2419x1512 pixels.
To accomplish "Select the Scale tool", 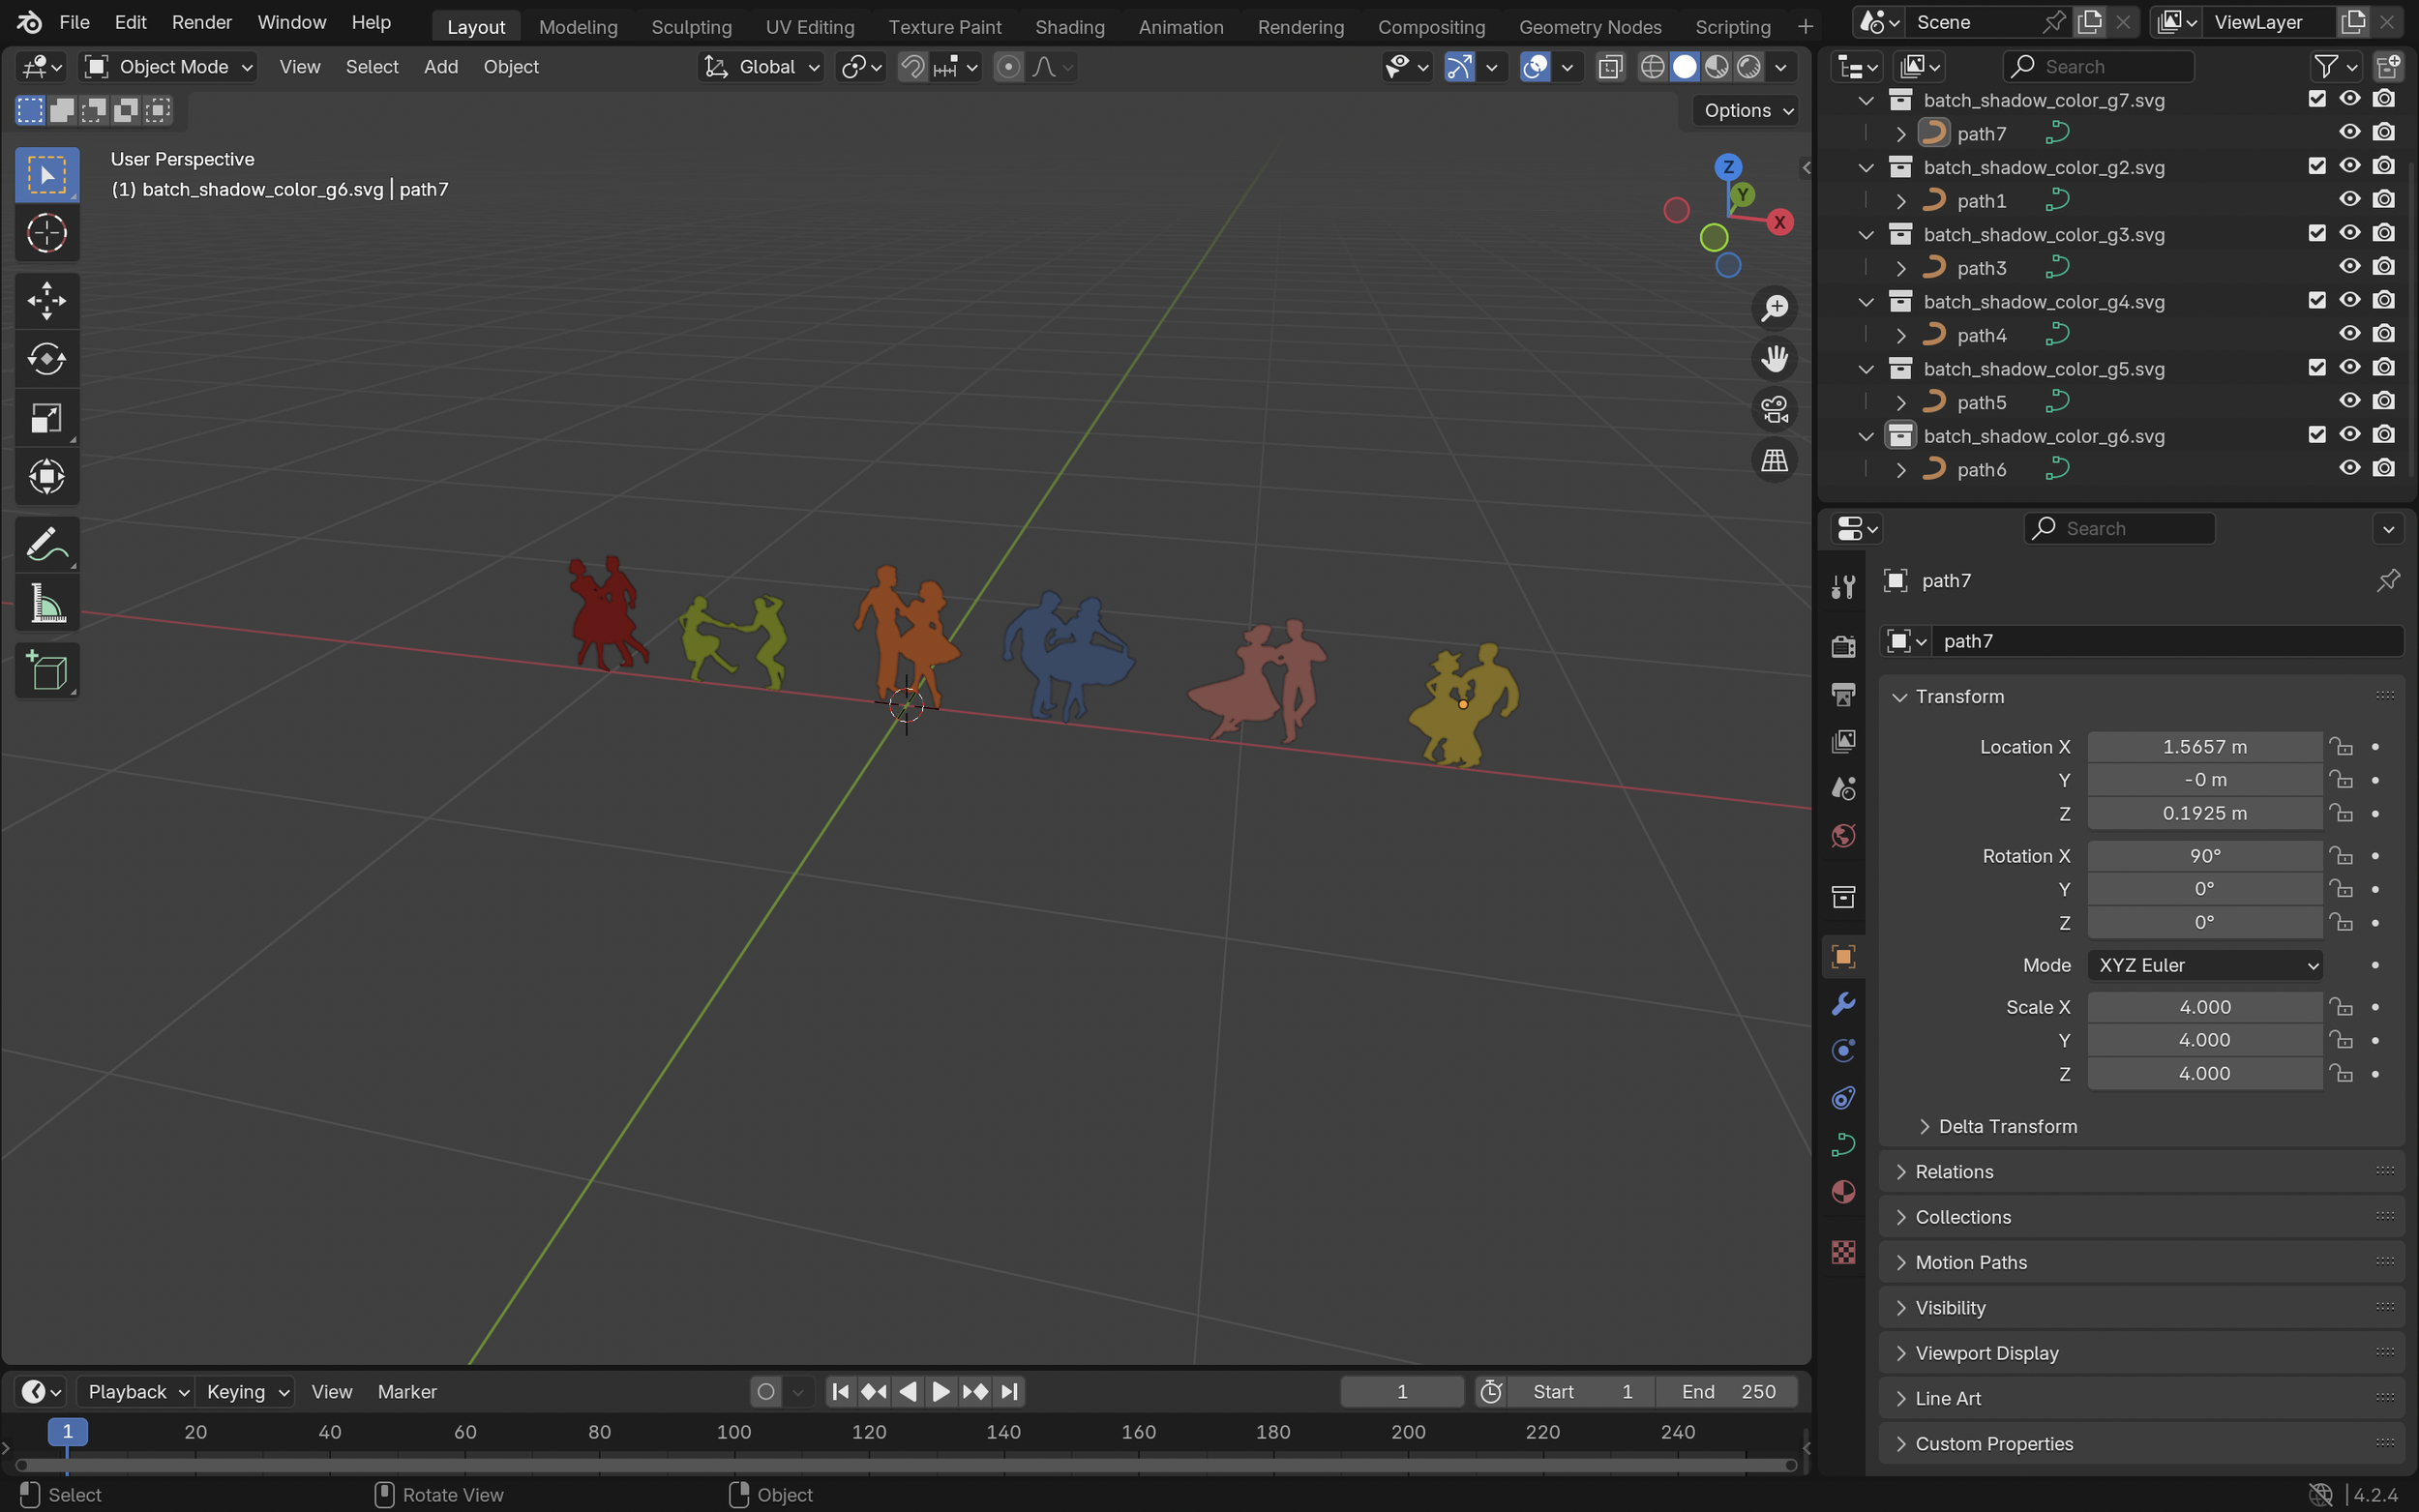I will tap(46, 418).
